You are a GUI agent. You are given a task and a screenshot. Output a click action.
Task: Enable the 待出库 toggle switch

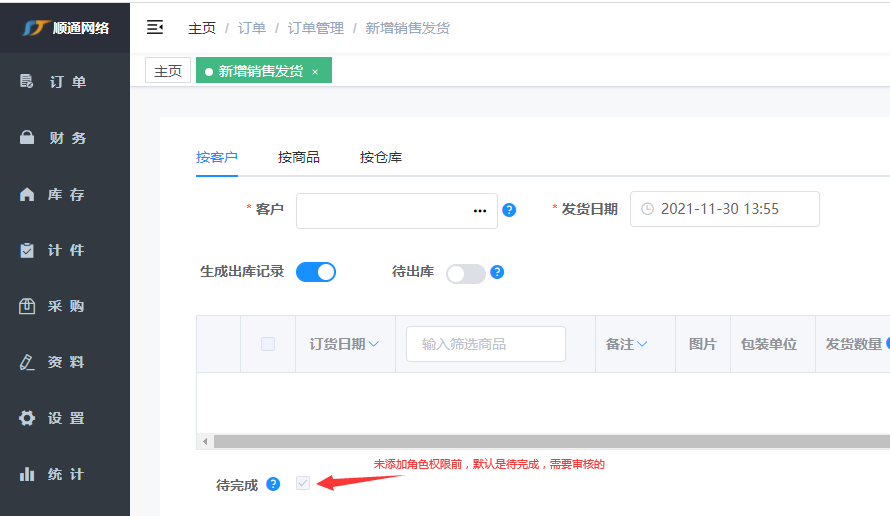pos(465,273)
